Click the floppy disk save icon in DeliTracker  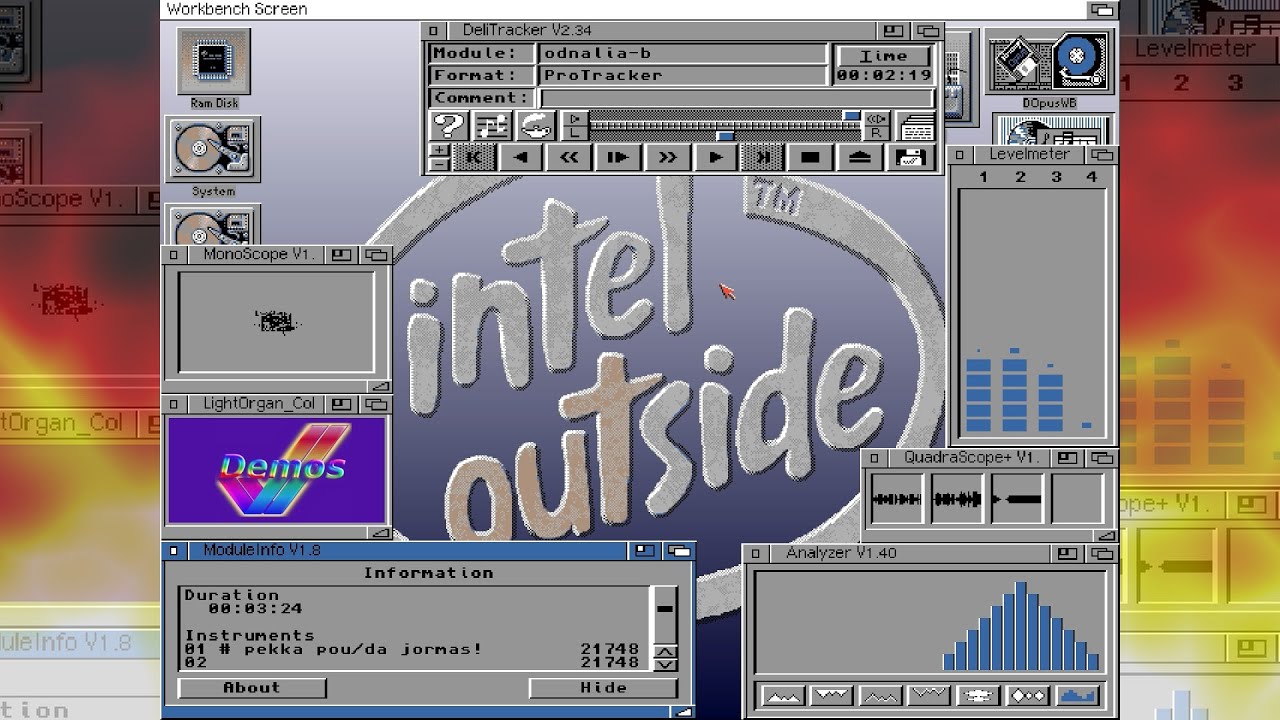coord(909,157)
